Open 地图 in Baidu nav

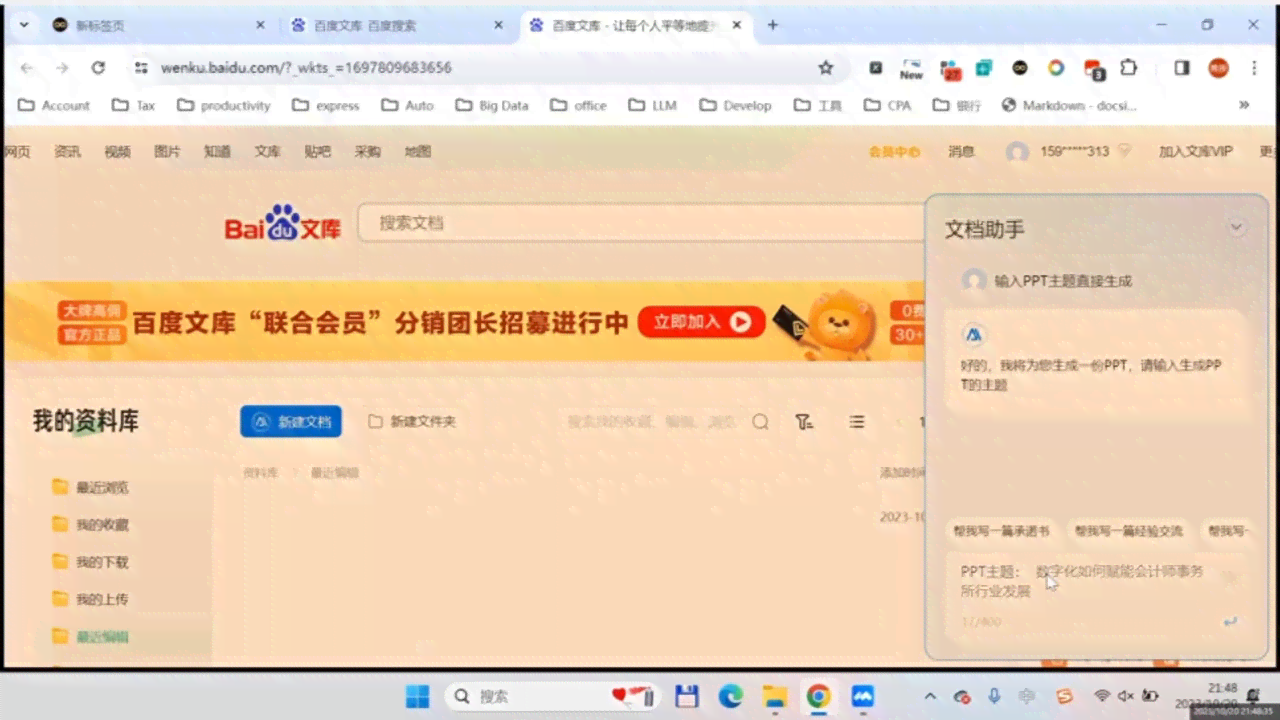coord(417,152)
